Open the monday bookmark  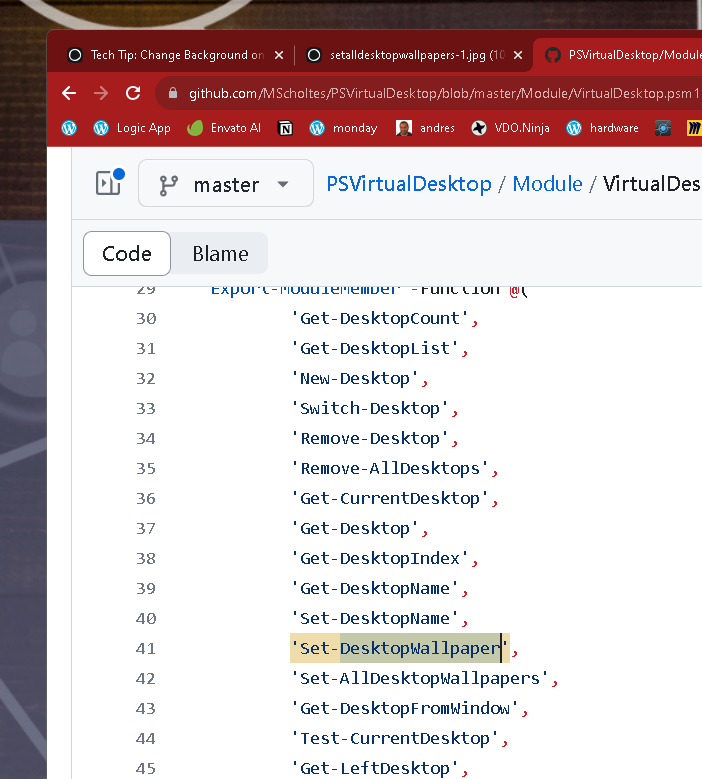(343, 128)
